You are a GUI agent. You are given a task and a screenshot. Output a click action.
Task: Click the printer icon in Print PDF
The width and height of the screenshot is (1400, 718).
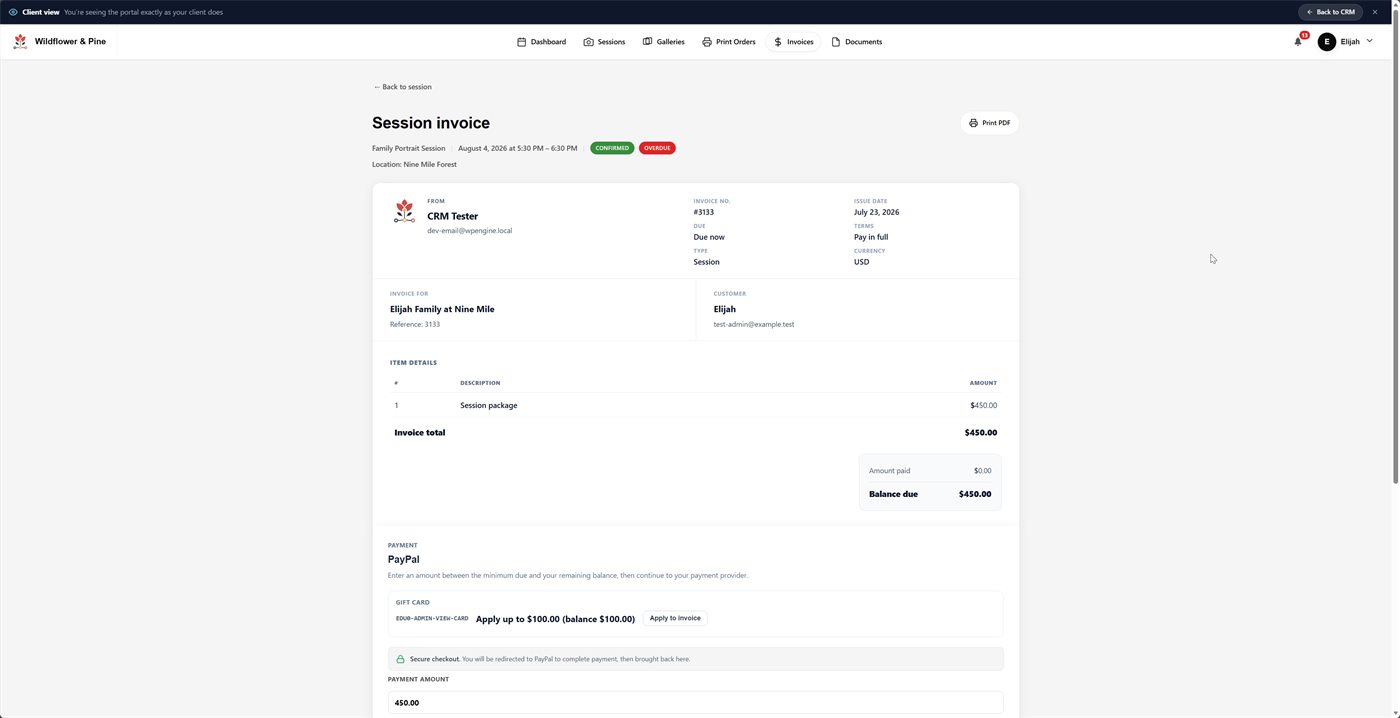pos(973,123)
